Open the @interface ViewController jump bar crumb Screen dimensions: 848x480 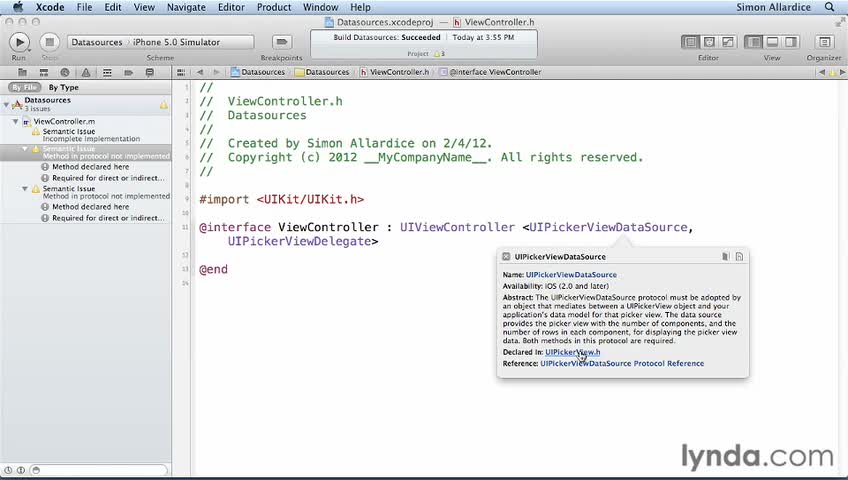pos(490,72)
